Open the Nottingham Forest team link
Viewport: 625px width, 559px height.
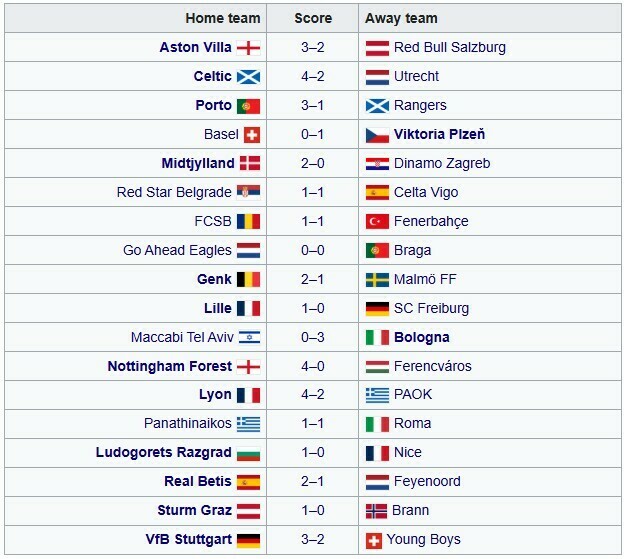170,367
